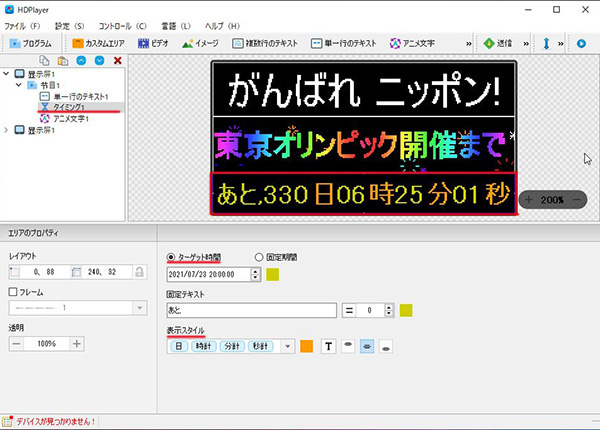Expand the second 显示屏1 tree node

6,130
